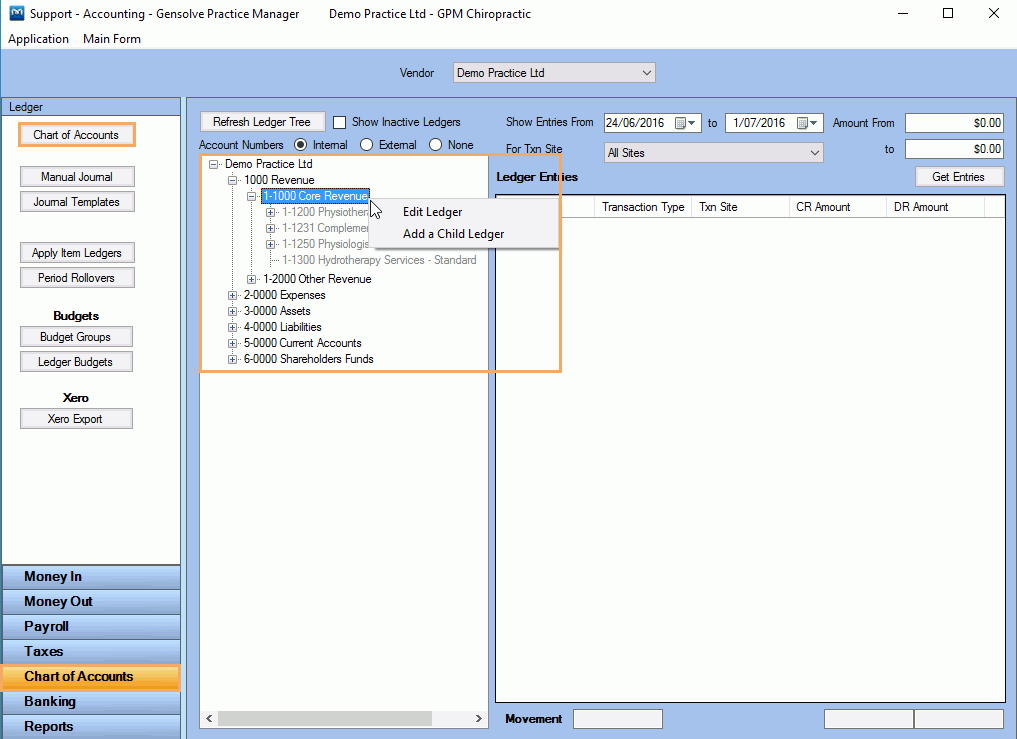Open the Vendor dropdown
This screenshot has width=1017, height=739.
point(646,73)
